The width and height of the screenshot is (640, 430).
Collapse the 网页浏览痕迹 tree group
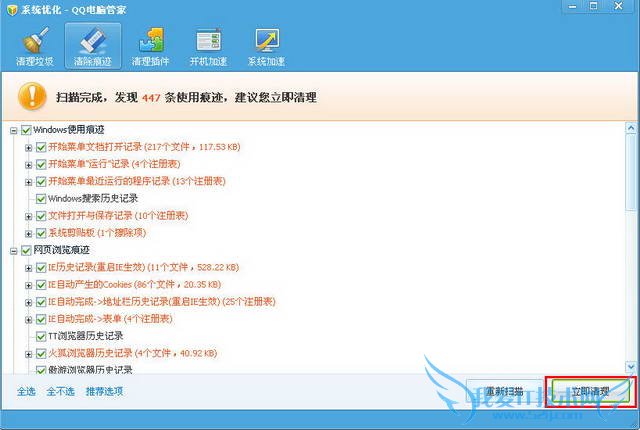13,251
